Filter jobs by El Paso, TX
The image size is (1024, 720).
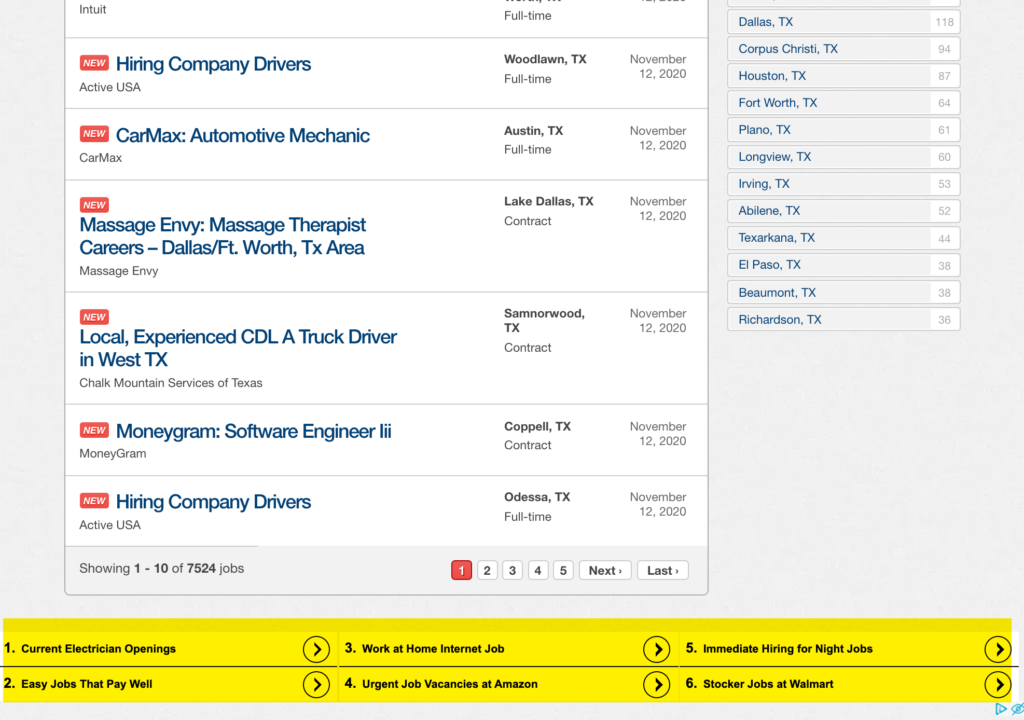pos(843,265)
